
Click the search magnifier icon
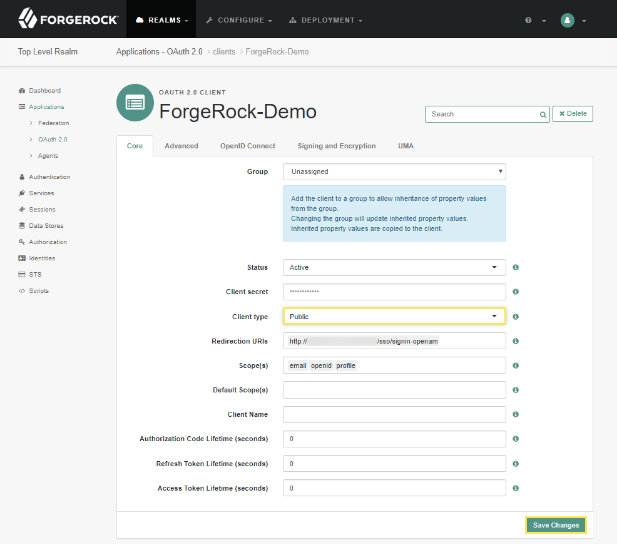(542, 115)
